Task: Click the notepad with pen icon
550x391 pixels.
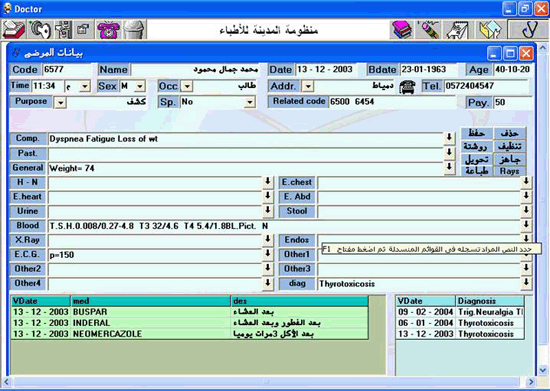Action: 457,30
